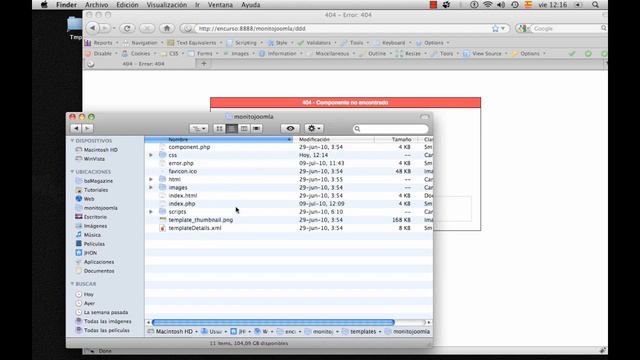Open the Visualización menu

[x=167, y=5]
